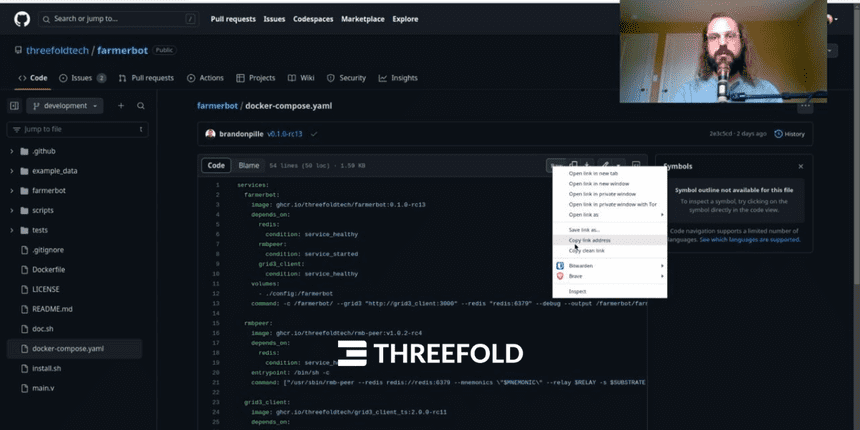Expand the farmerbot folder chevron
The image size is (860, 430).
point(12,191)
